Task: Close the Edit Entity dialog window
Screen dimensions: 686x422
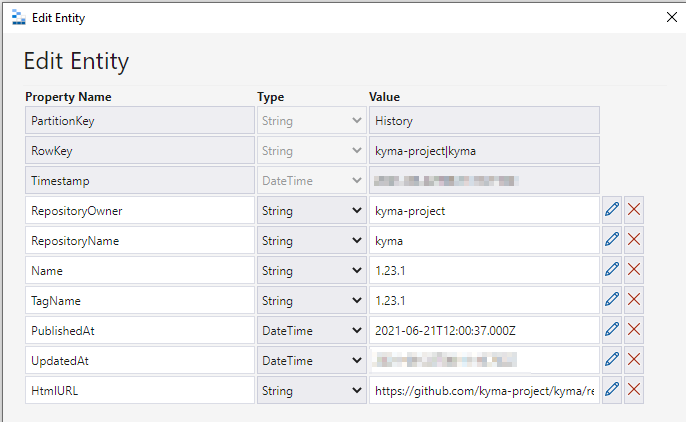Action: (671, 16)
